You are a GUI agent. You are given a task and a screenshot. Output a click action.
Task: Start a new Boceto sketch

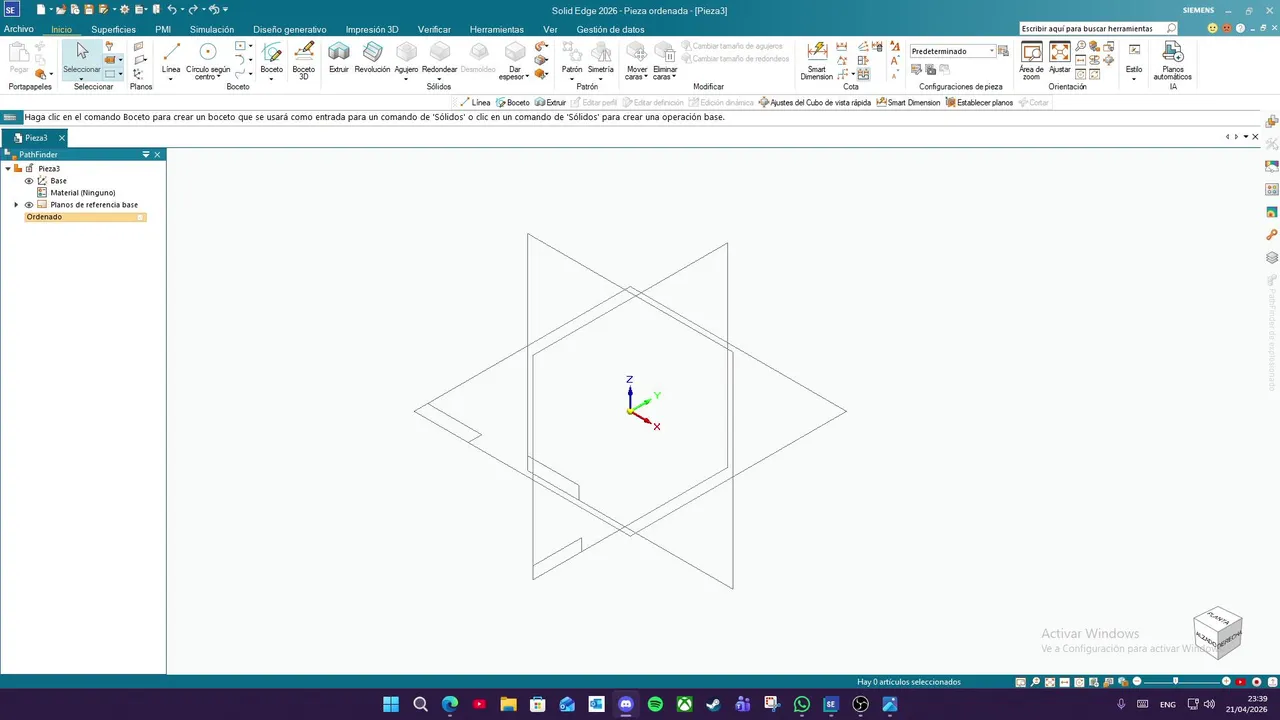272,55
